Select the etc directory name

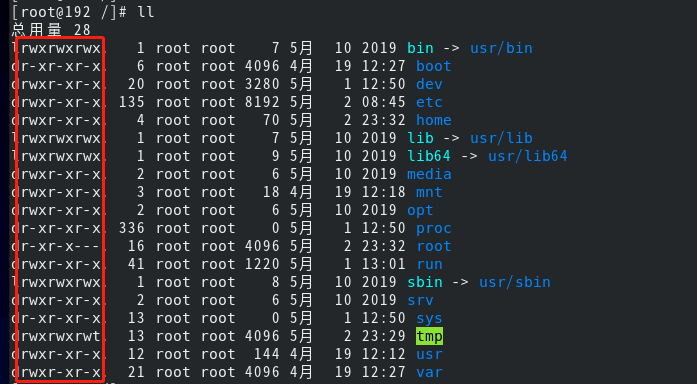[429, 102]
